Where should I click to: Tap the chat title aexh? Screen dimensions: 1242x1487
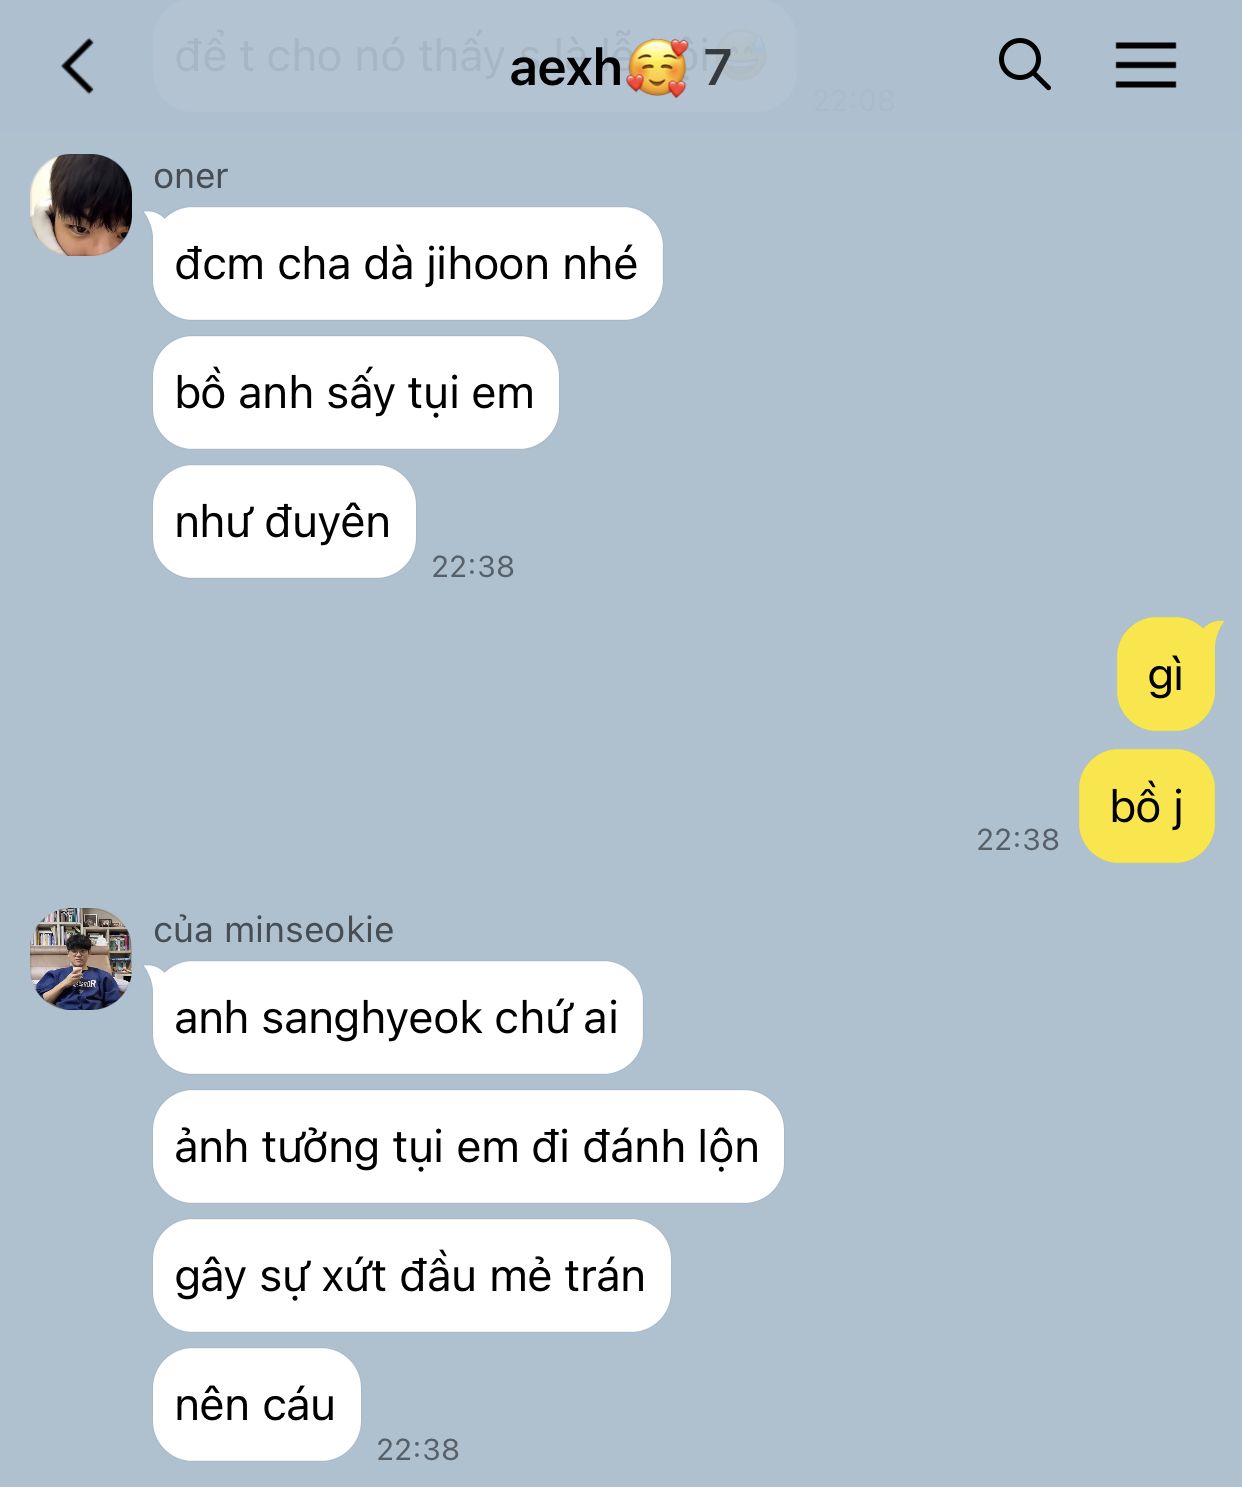tap(565, 68)
